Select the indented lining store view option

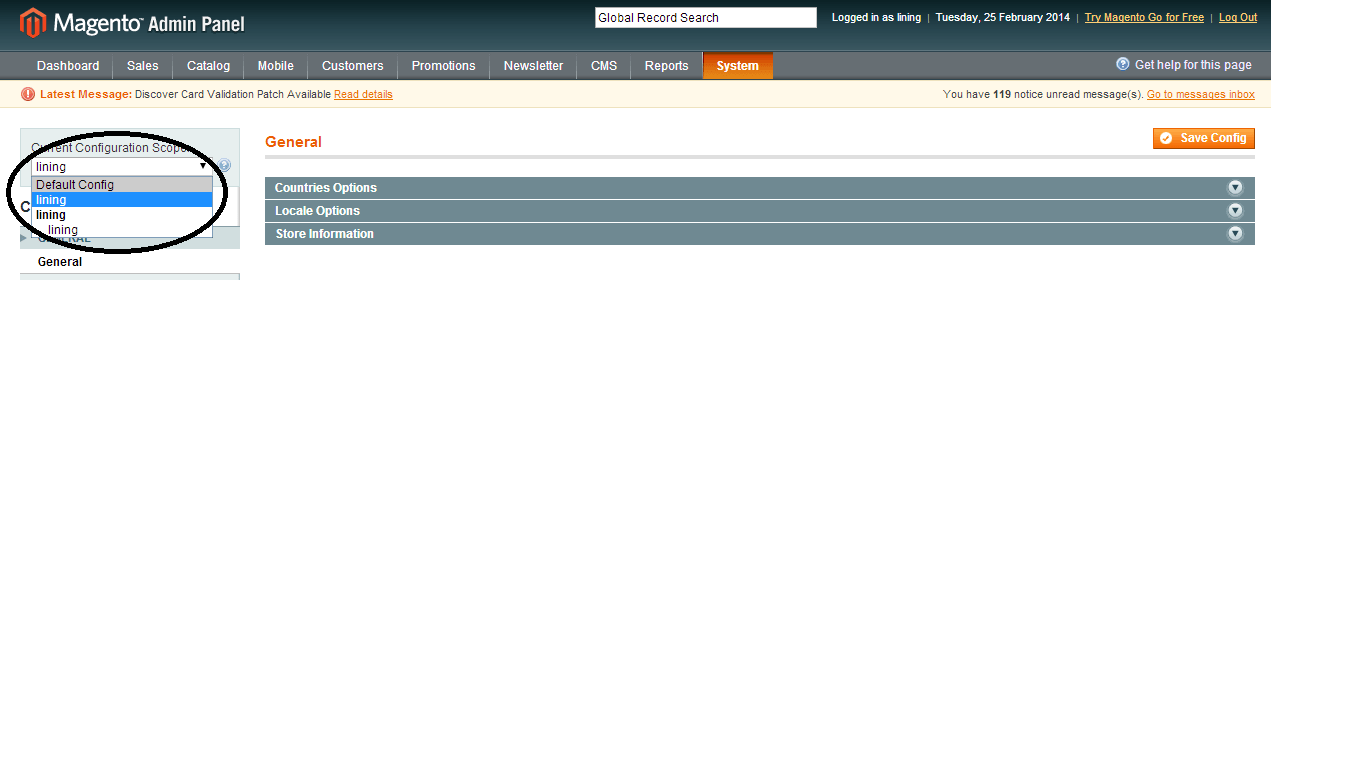pyautogui.click(x=122, y=230)
